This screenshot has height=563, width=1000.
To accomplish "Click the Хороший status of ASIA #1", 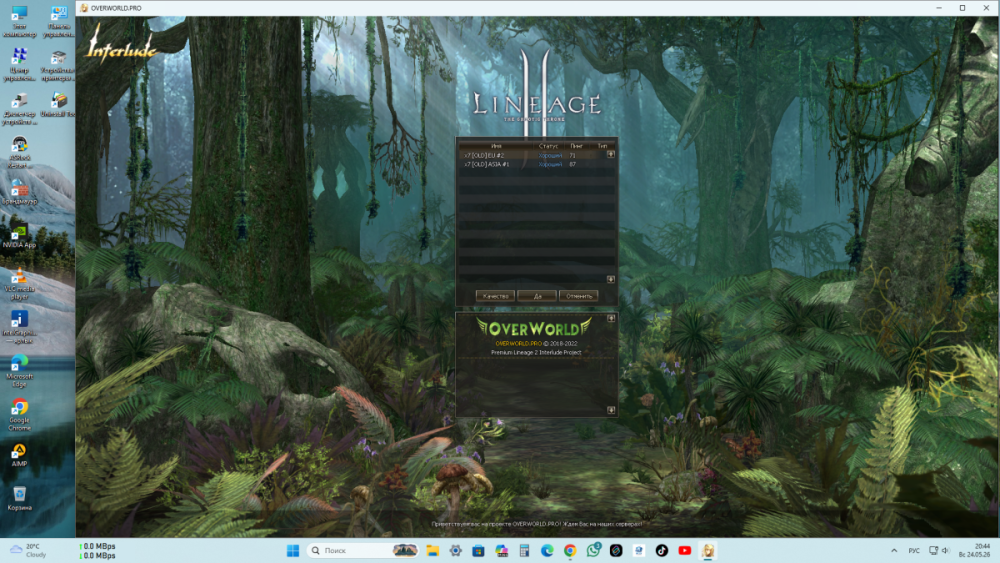I will coord(550,164).
